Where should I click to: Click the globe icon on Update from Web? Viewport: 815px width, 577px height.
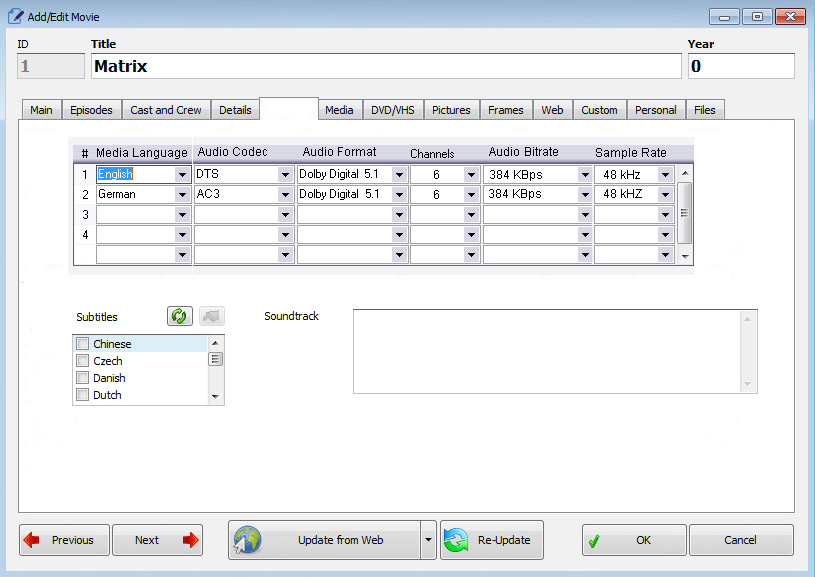click(x=247, y=540)
